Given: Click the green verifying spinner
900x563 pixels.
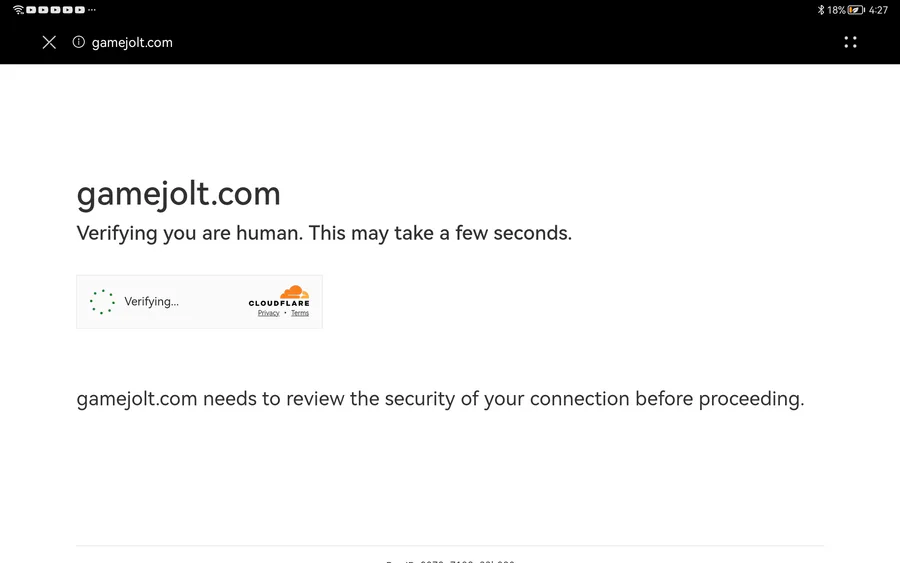Looking at the screenshot, I should click(102, 302).
